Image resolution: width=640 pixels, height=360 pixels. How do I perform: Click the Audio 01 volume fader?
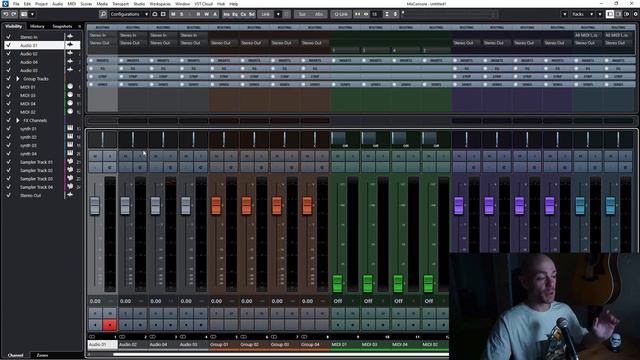(95, 205)
